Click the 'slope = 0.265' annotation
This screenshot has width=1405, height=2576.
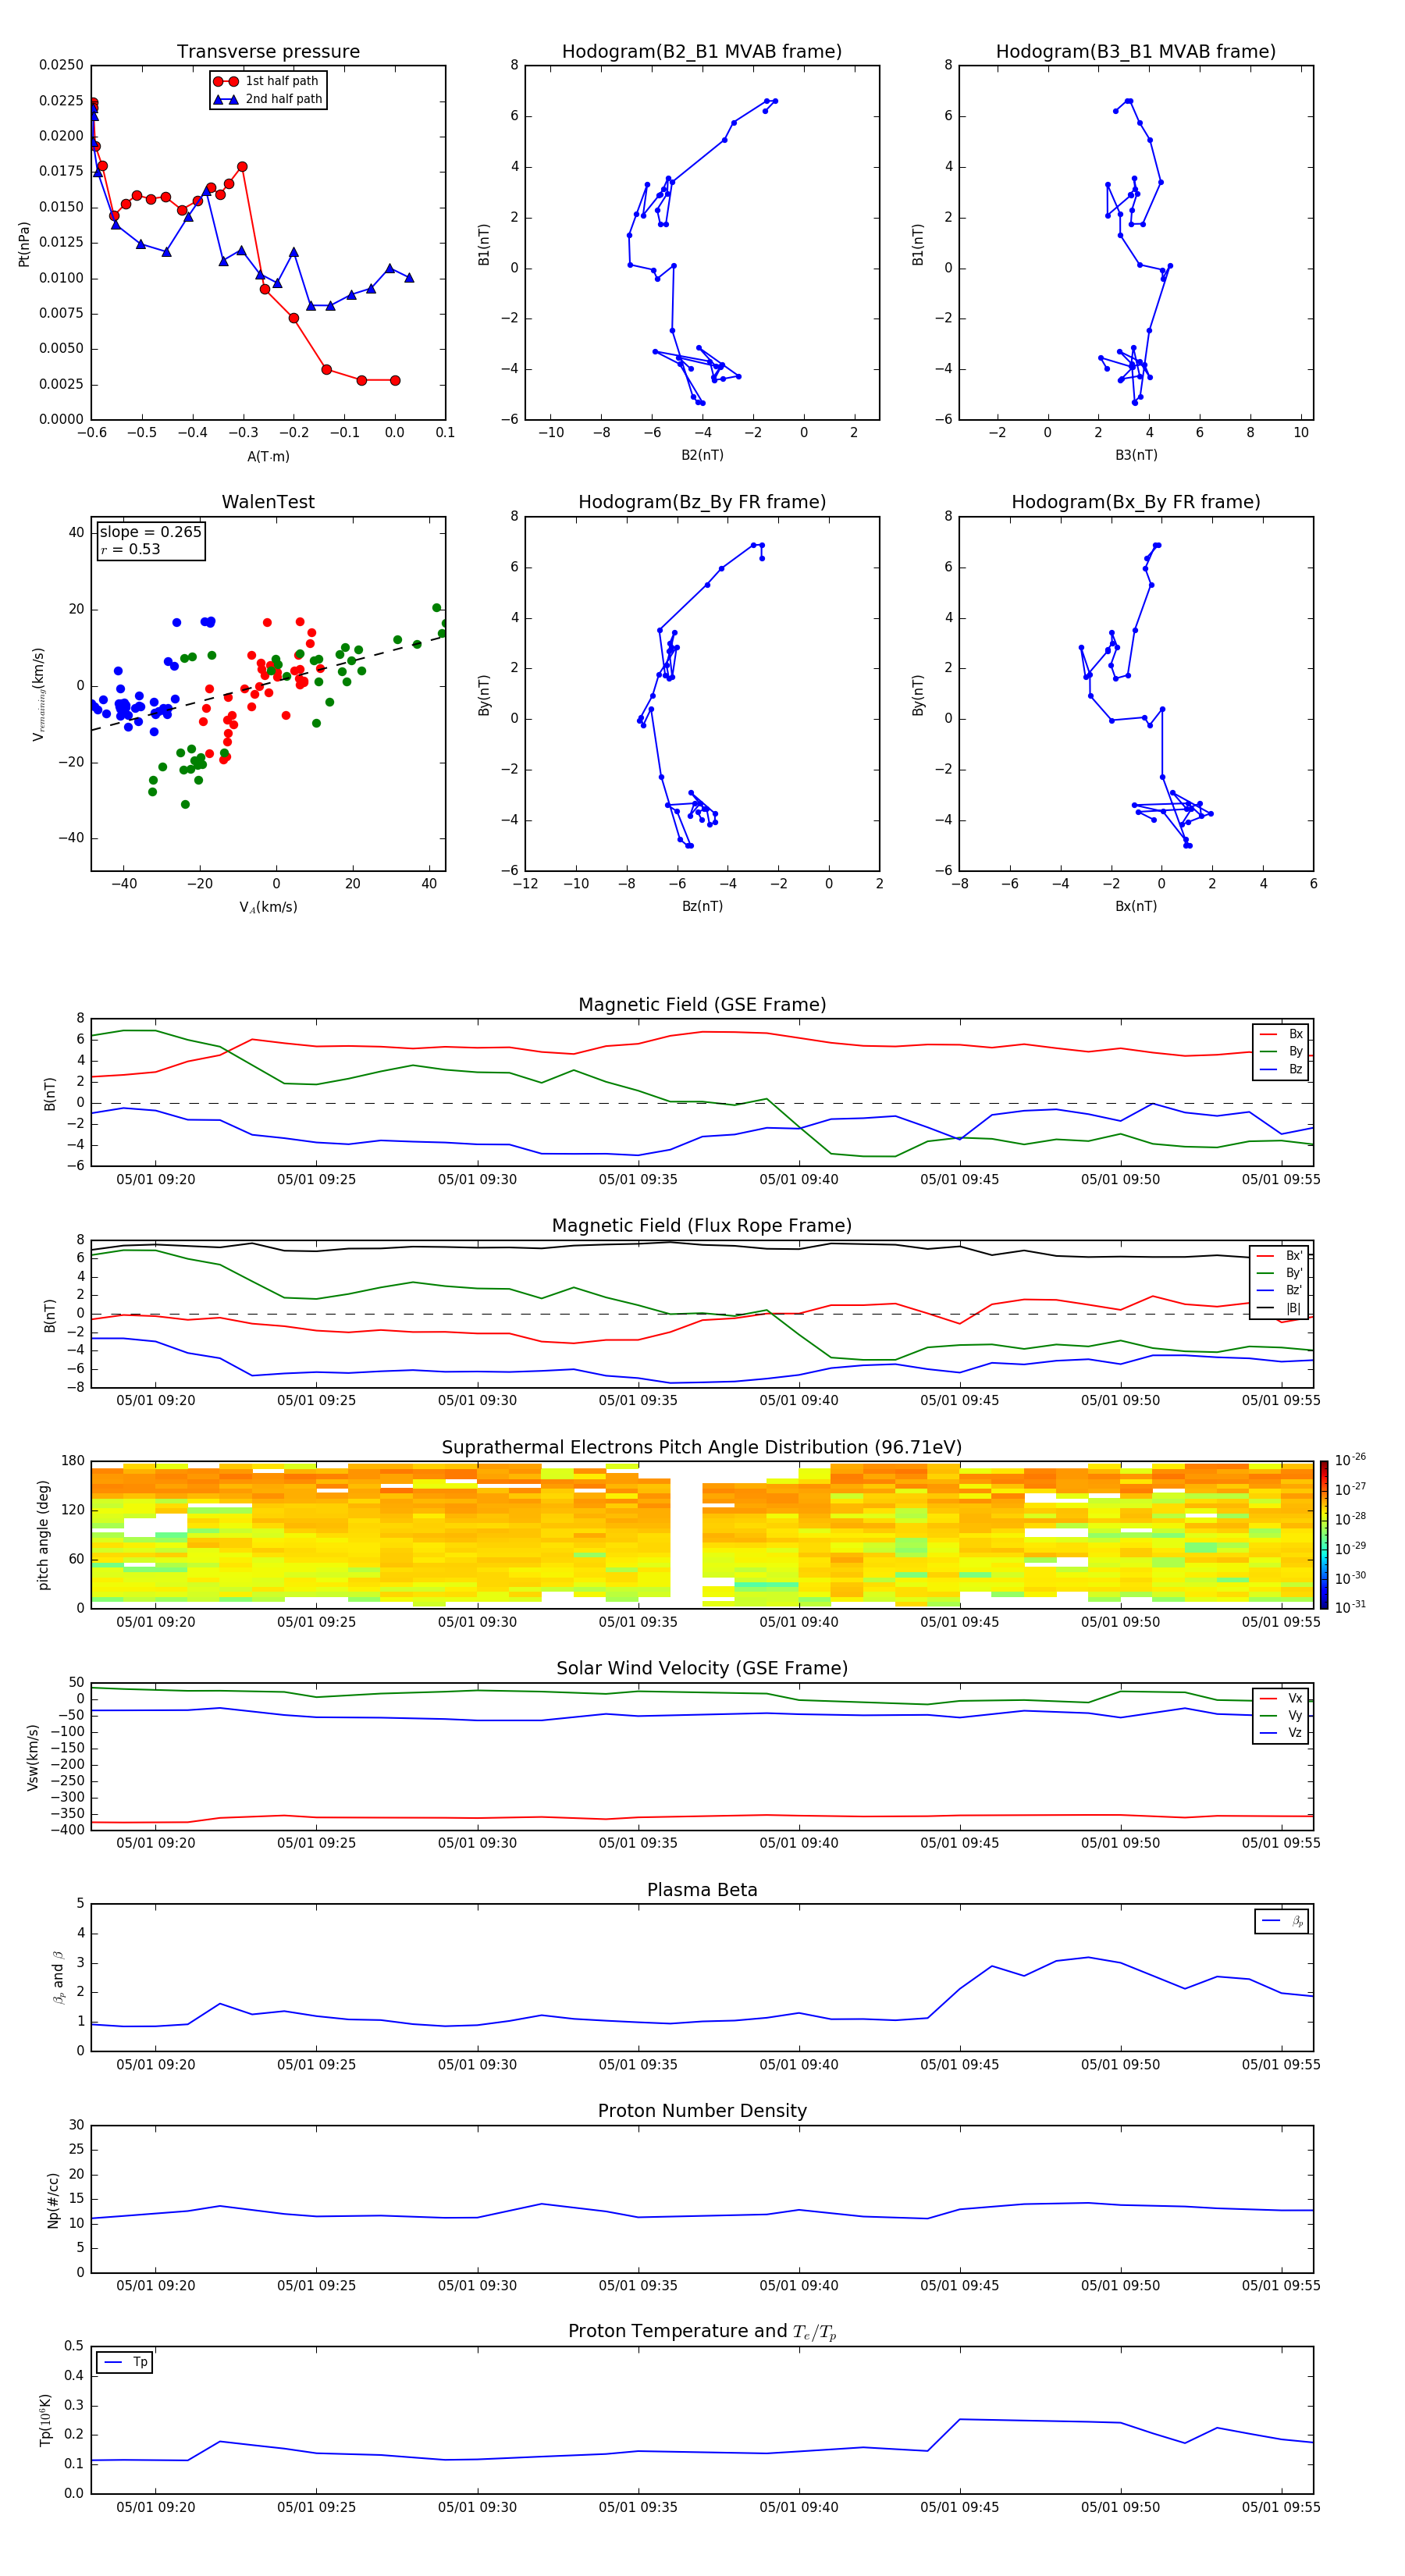(151, 532)
